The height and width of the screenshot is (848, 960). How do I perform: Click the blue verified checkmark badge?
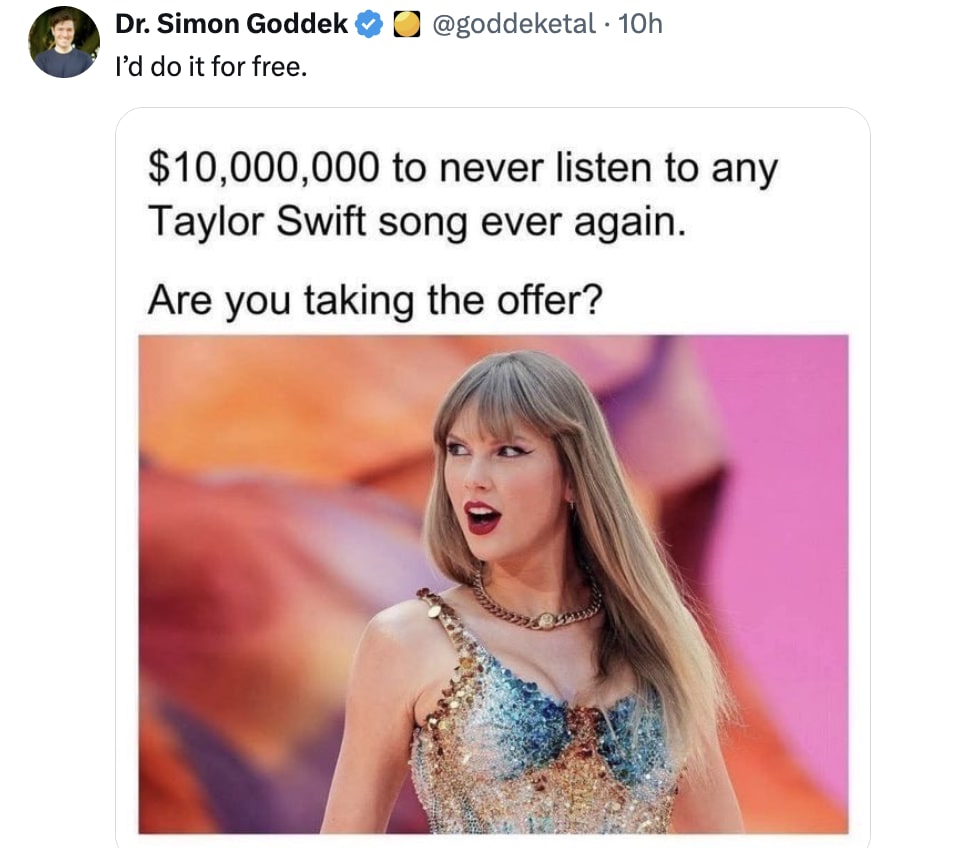[x=369, y=25]
